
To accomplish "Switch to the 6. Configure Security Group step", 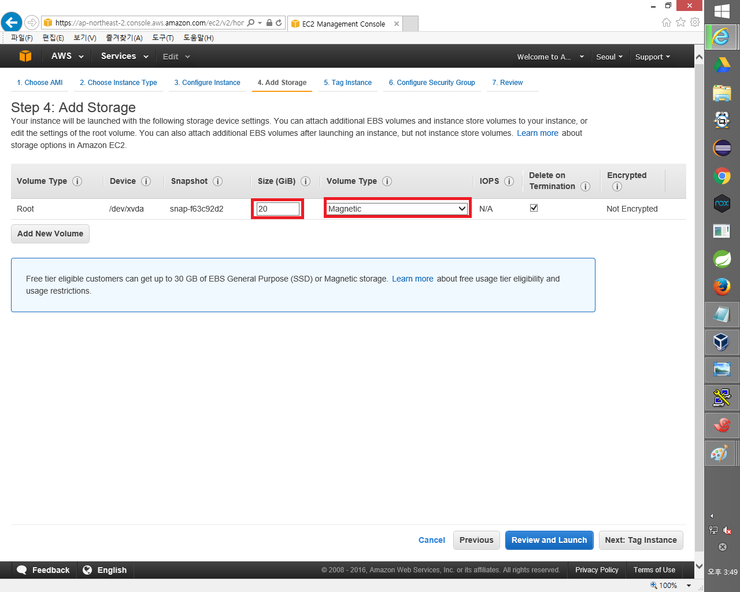I will point(432,82).
